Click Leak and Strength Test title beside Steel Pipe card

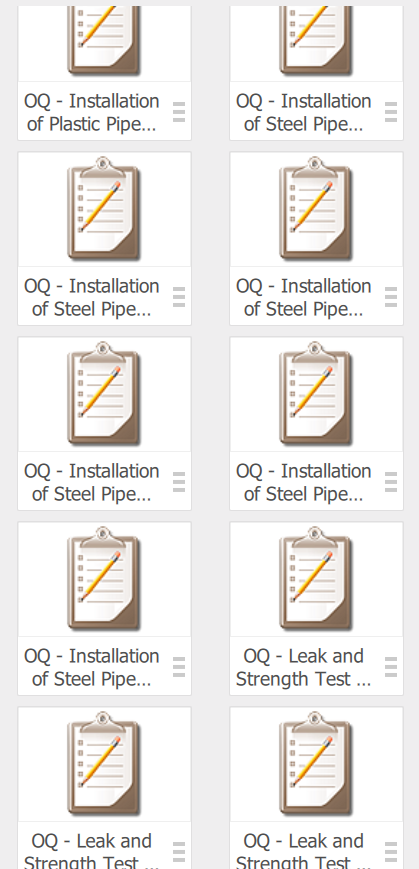[304, 667]
